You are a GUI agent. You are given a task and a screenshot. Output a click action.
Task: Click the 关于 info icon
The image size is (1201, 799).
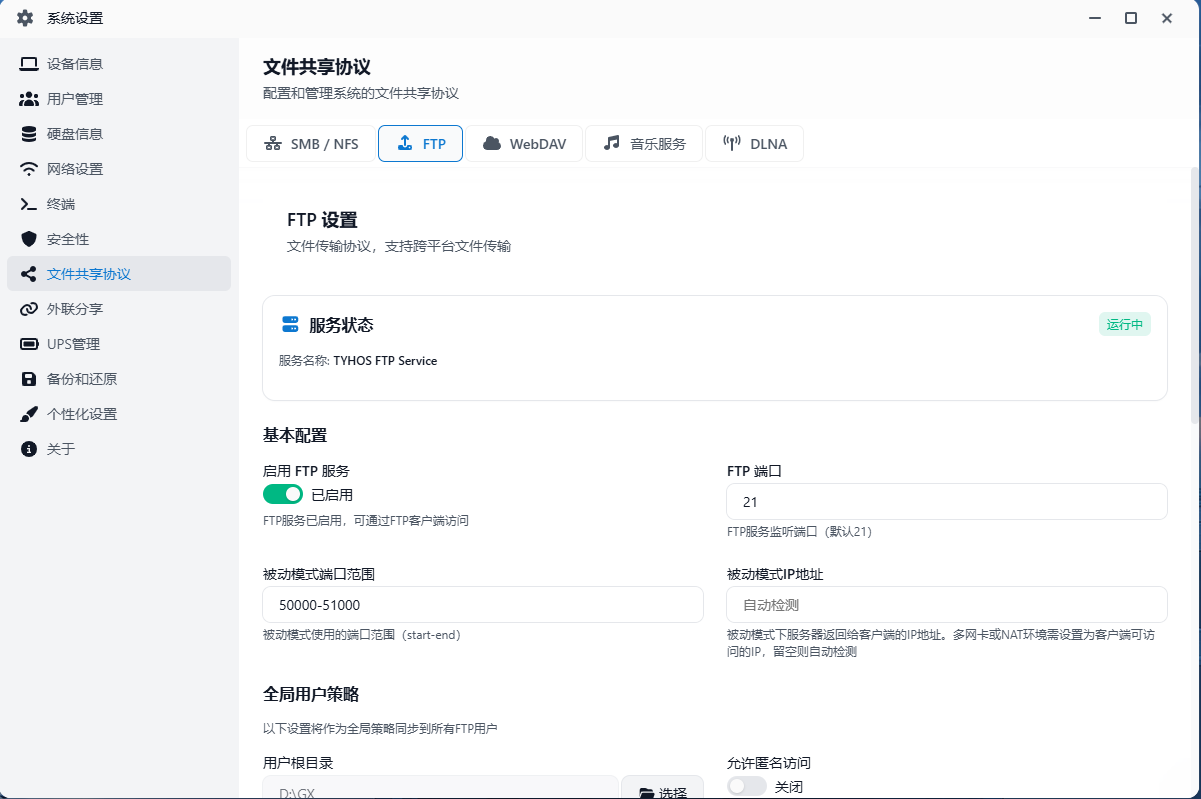coord(29,449)
